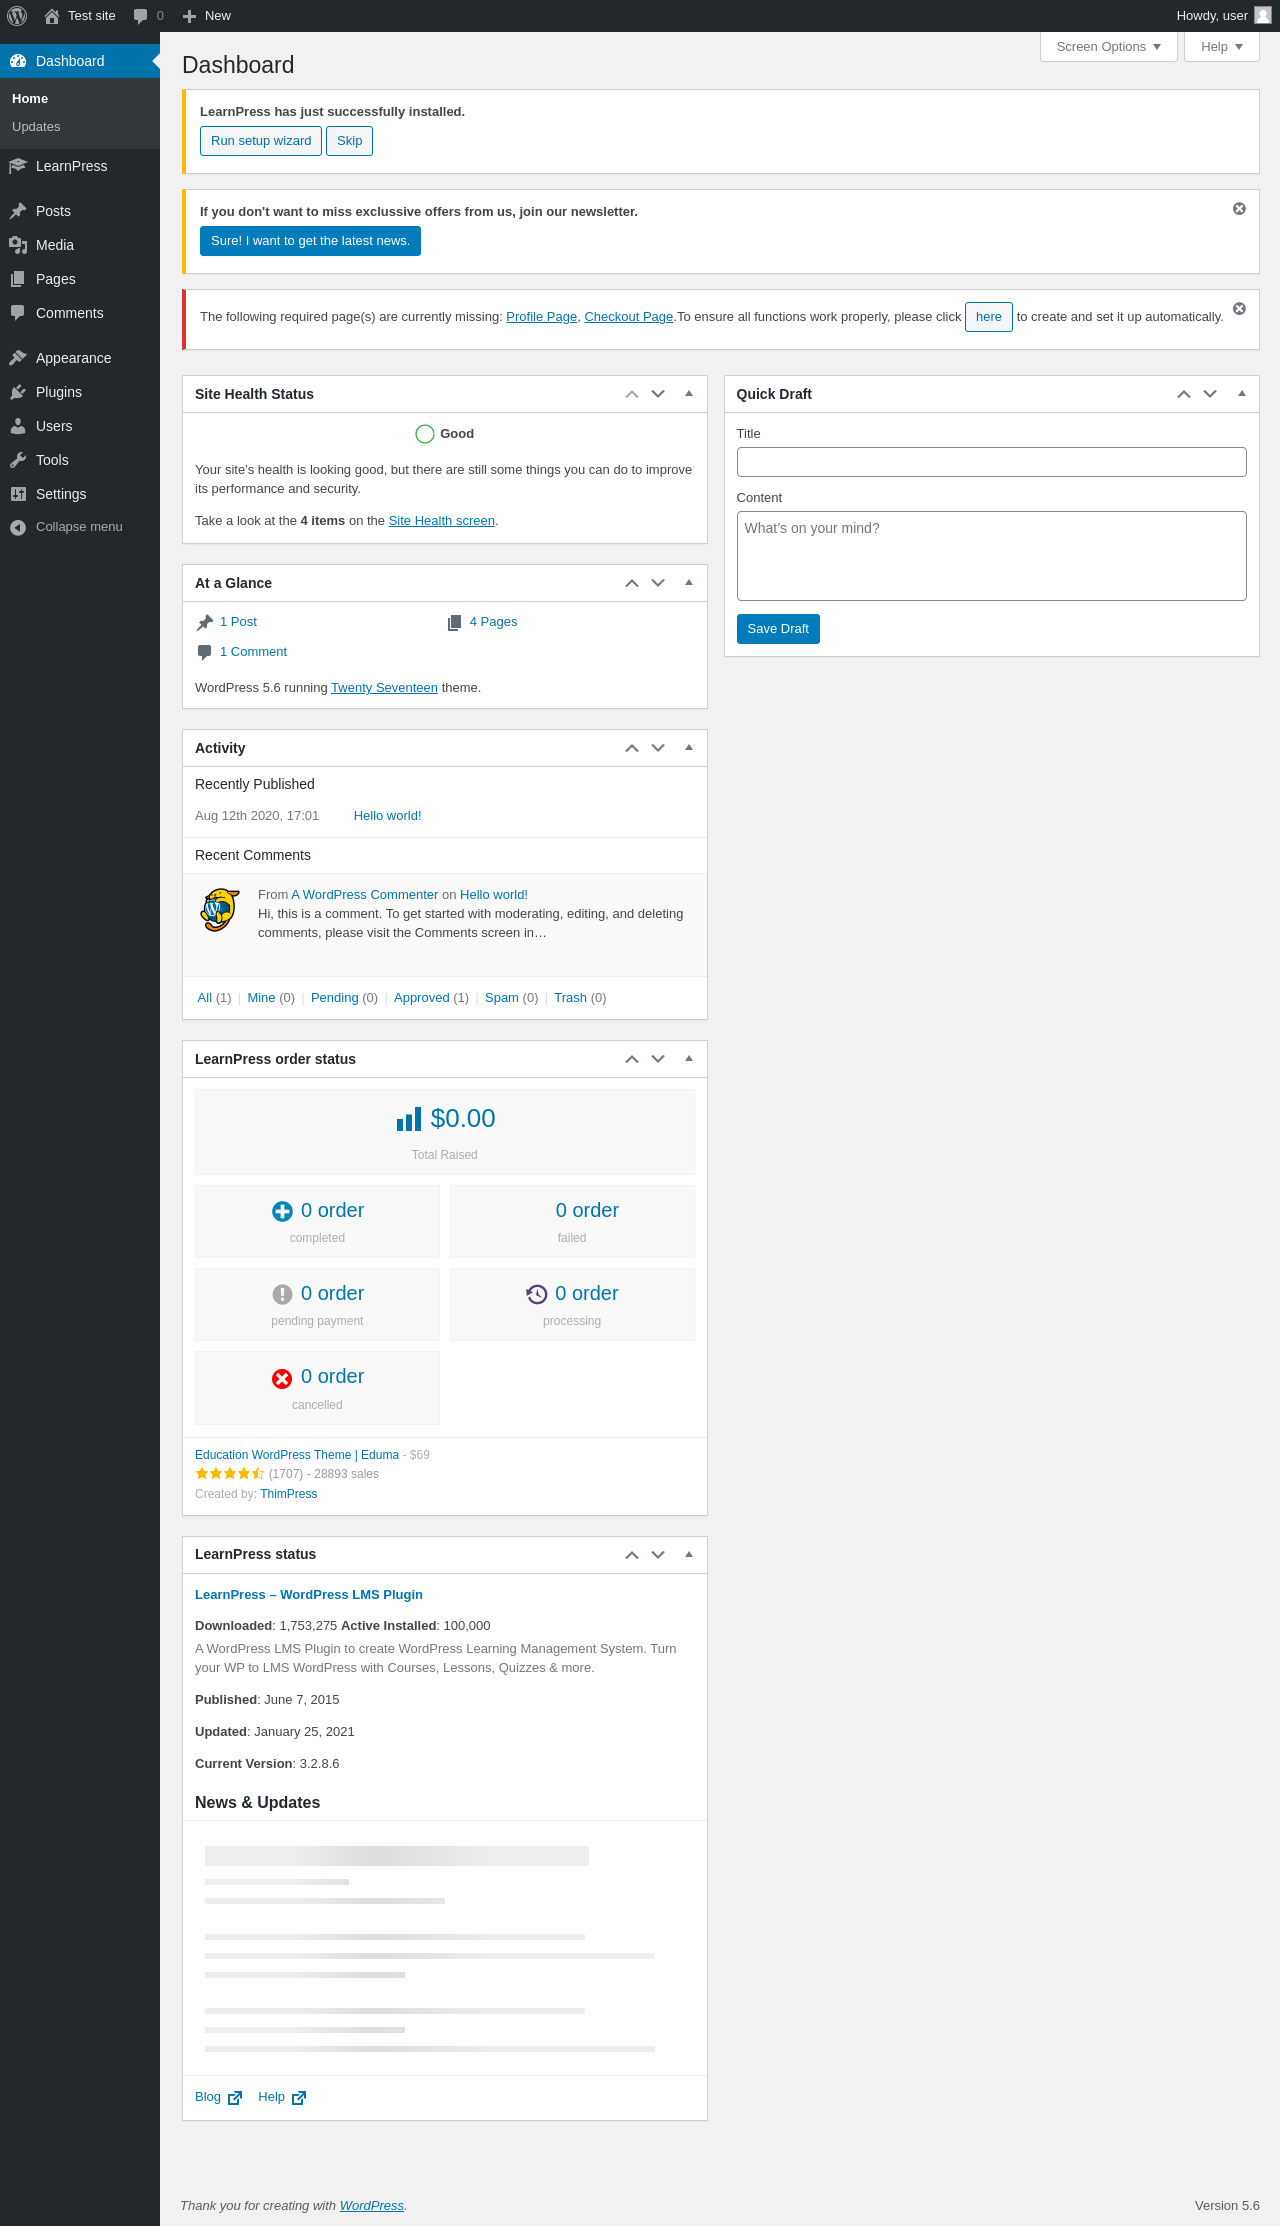This screenshot has height=2226, width=1280.
Task: Move LearnPress order status panel up
Action: tap(632, 1059)
